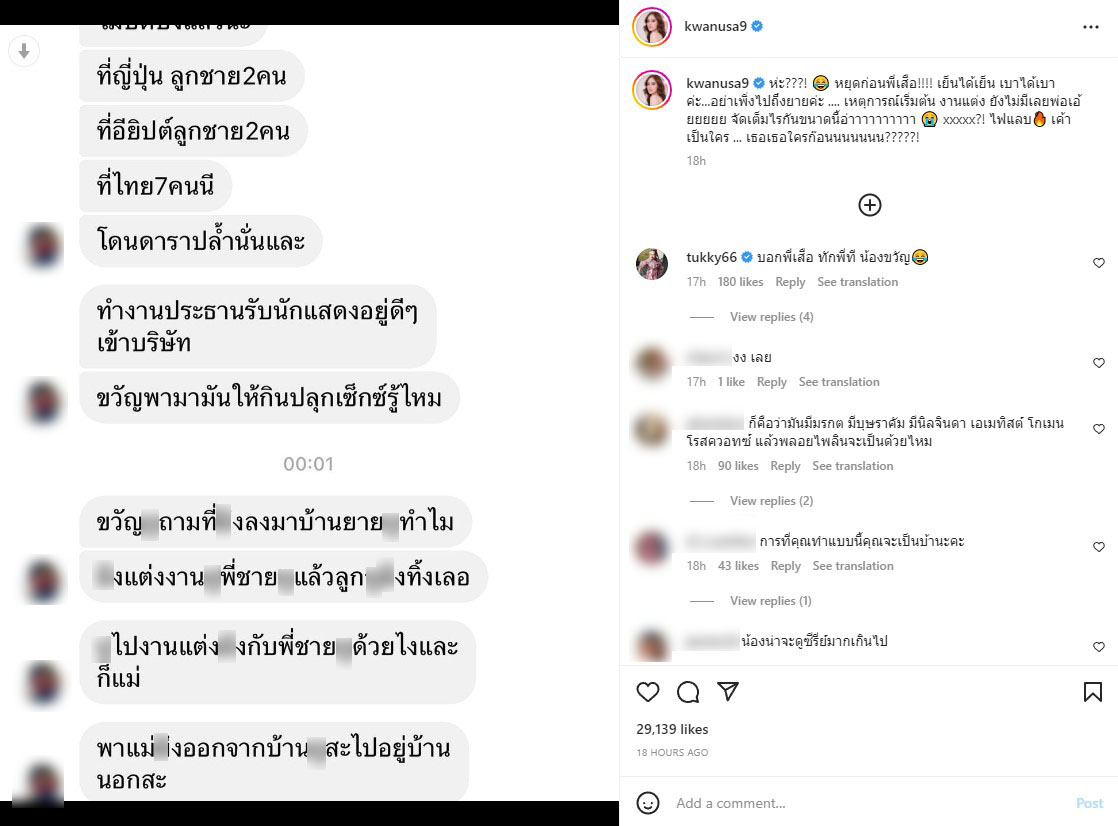Like the 'น้องน่าจะดูซีรีย์มากเกินไป' comment
The height and width of the screenshot is (826, 1118).
pyautogui.click(x=1099, y=647)
